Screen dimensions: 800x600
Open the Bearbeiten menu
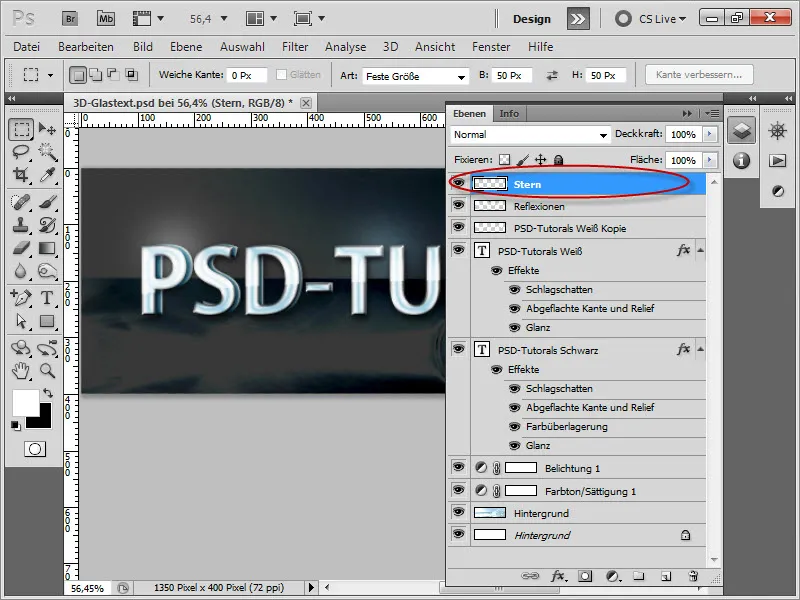tap(86, 47)
